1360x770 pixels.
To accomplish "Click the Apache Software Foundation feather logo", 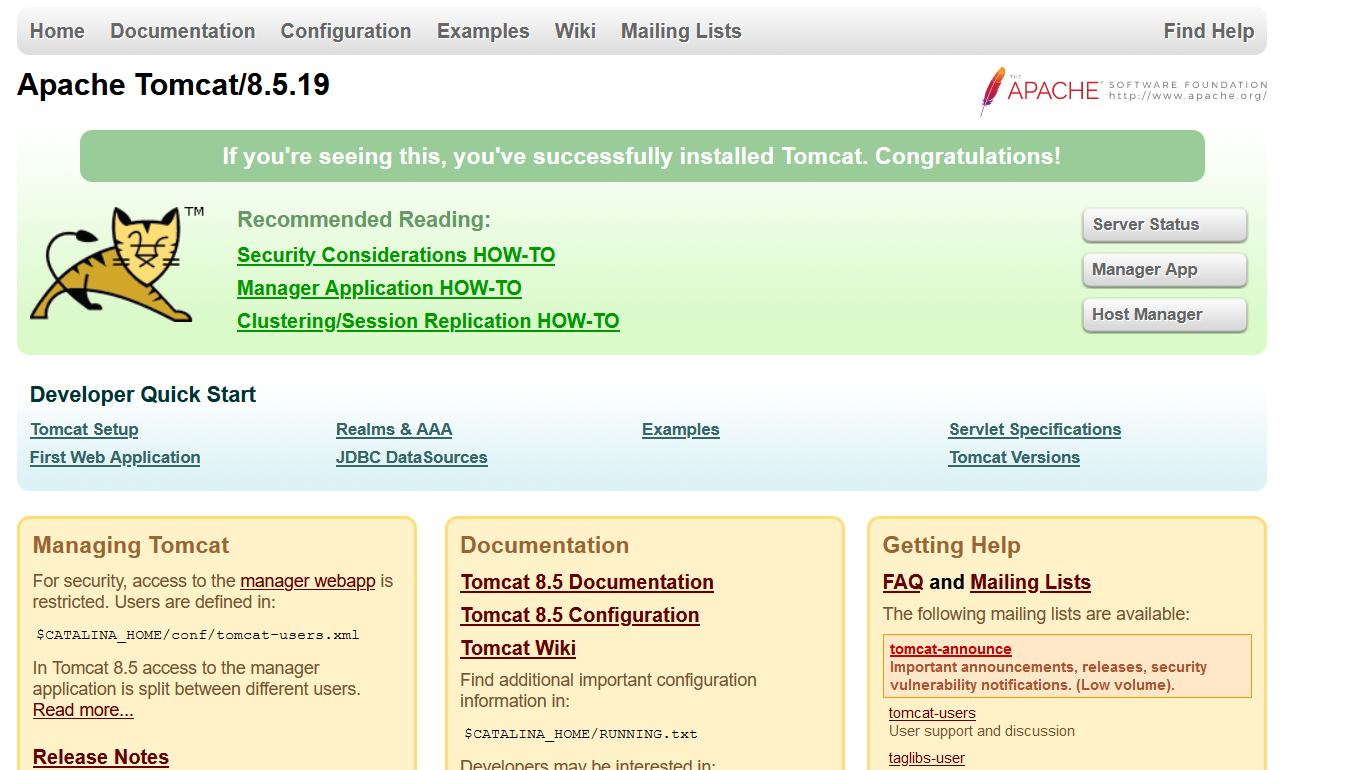I will pyautogui.click(x=1124, y=91).
